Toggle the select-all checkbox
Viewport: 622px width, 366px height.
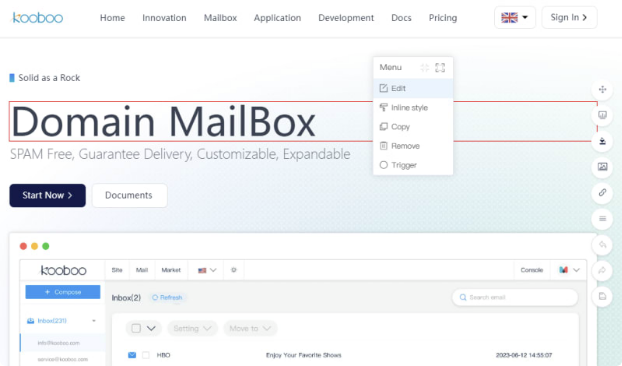tap(136, 328)
